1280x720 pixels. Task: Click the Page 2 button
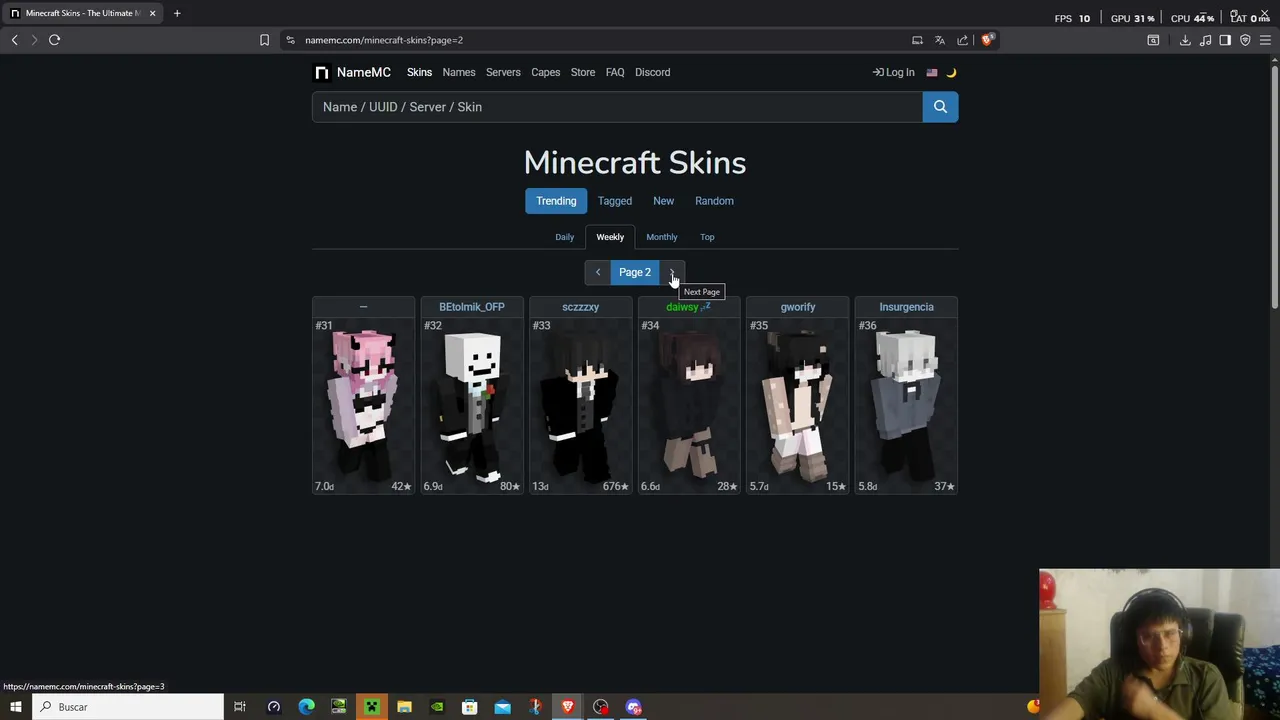(635, 272)
